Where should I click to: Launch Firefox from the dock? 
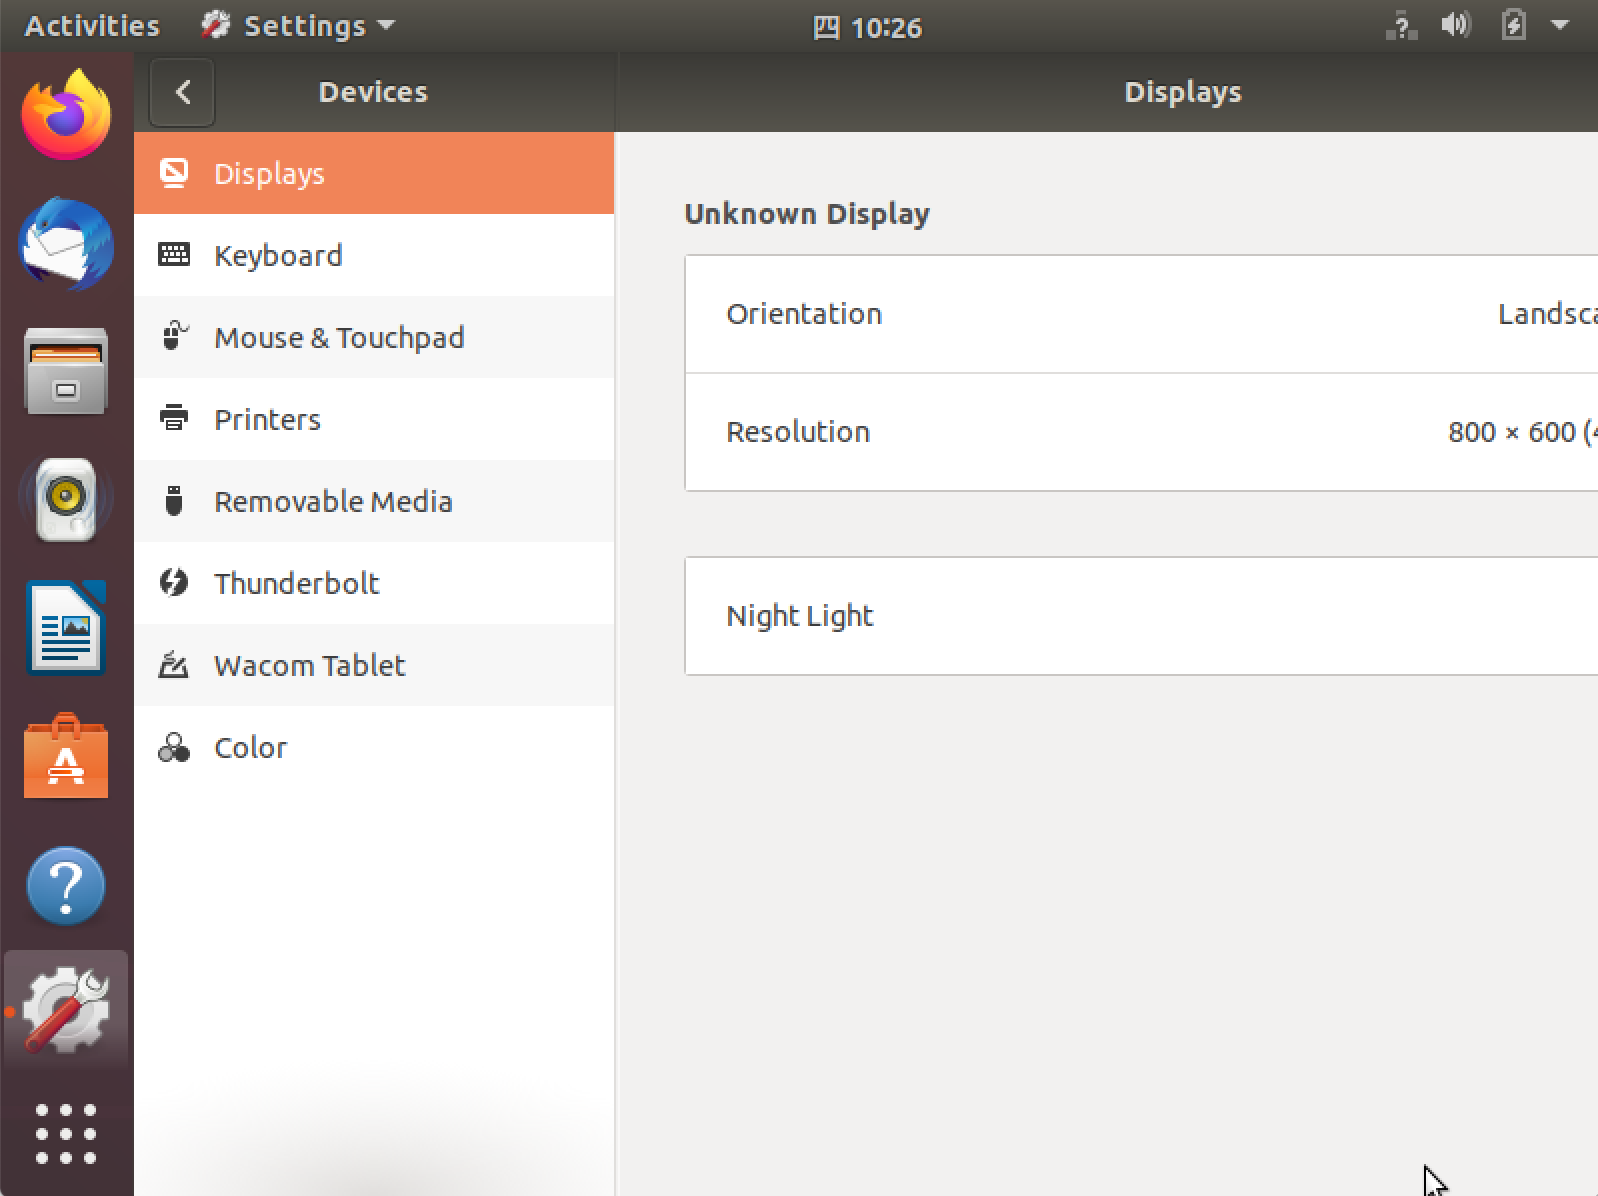click(x=66, y=115)
